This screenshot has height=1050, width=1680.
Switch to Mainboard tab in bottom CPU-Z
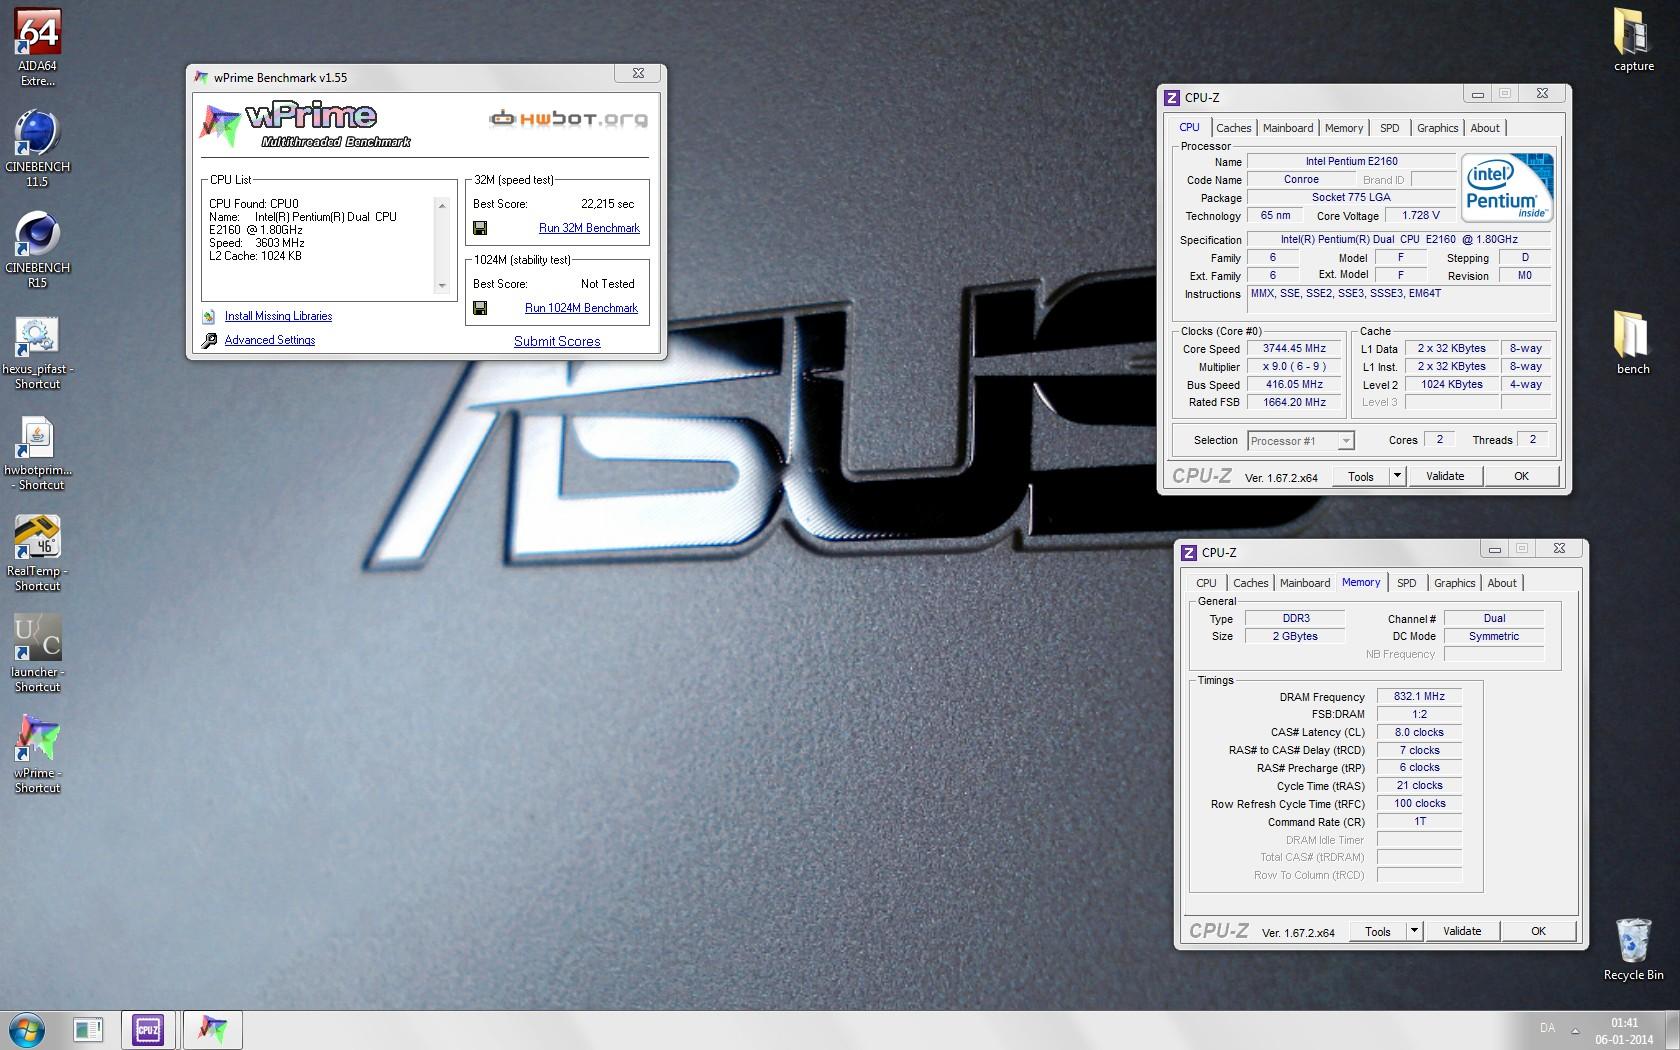(1305, 583)
